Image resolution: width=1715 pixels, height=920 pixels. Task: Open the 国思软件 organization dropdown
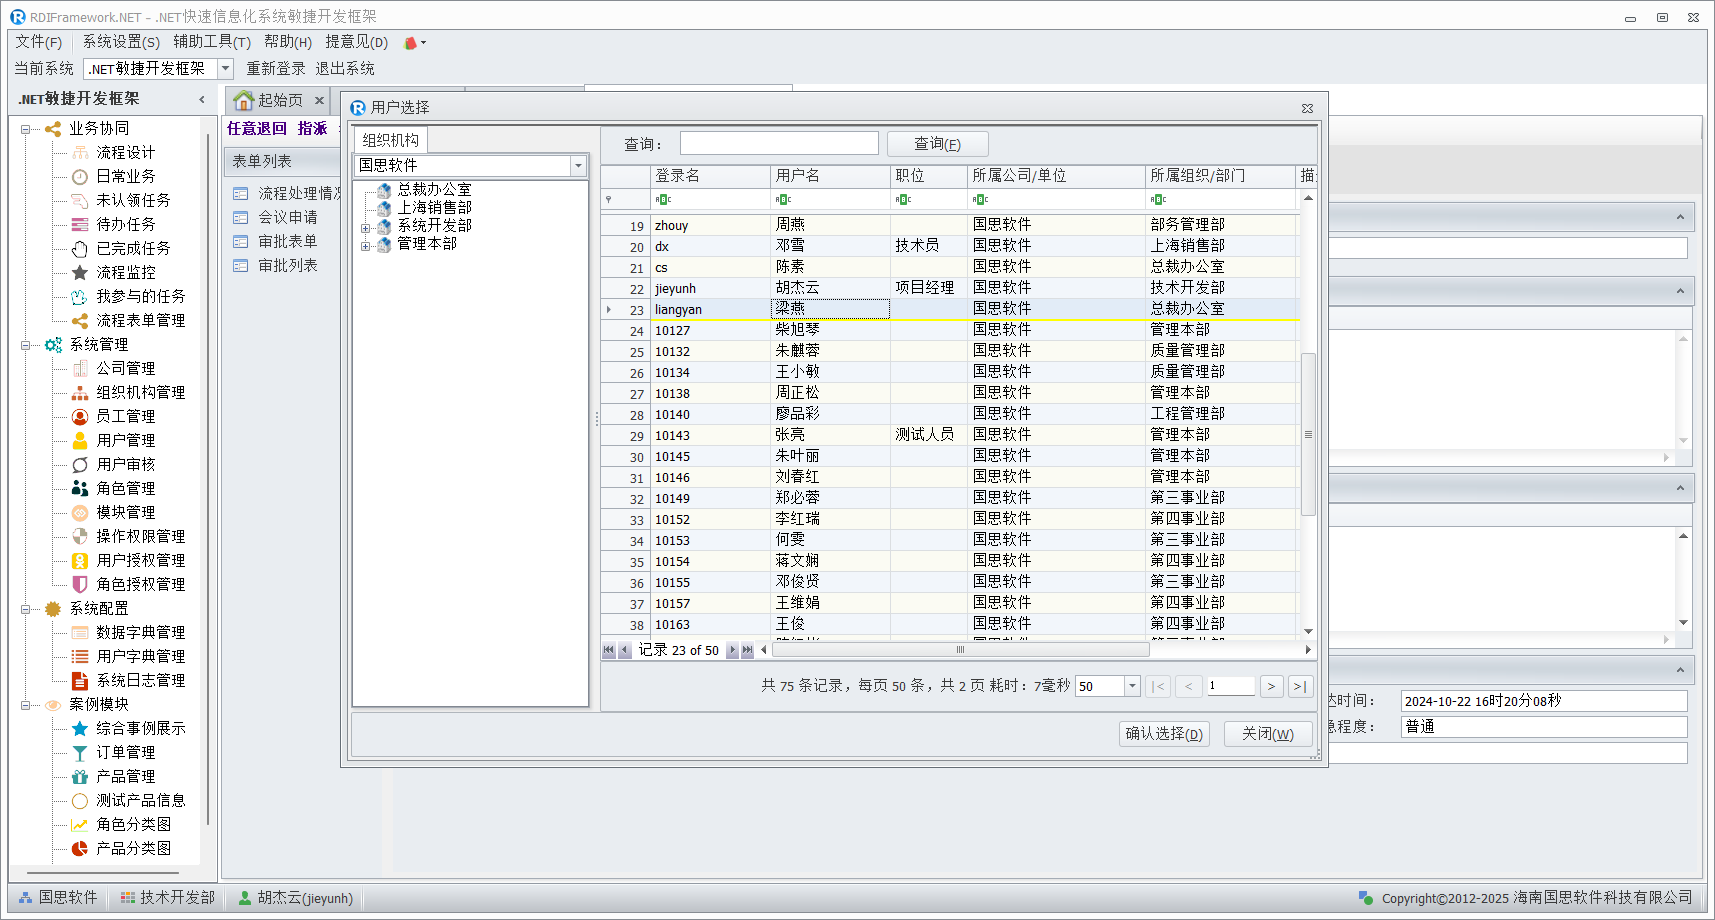(578, 165)
